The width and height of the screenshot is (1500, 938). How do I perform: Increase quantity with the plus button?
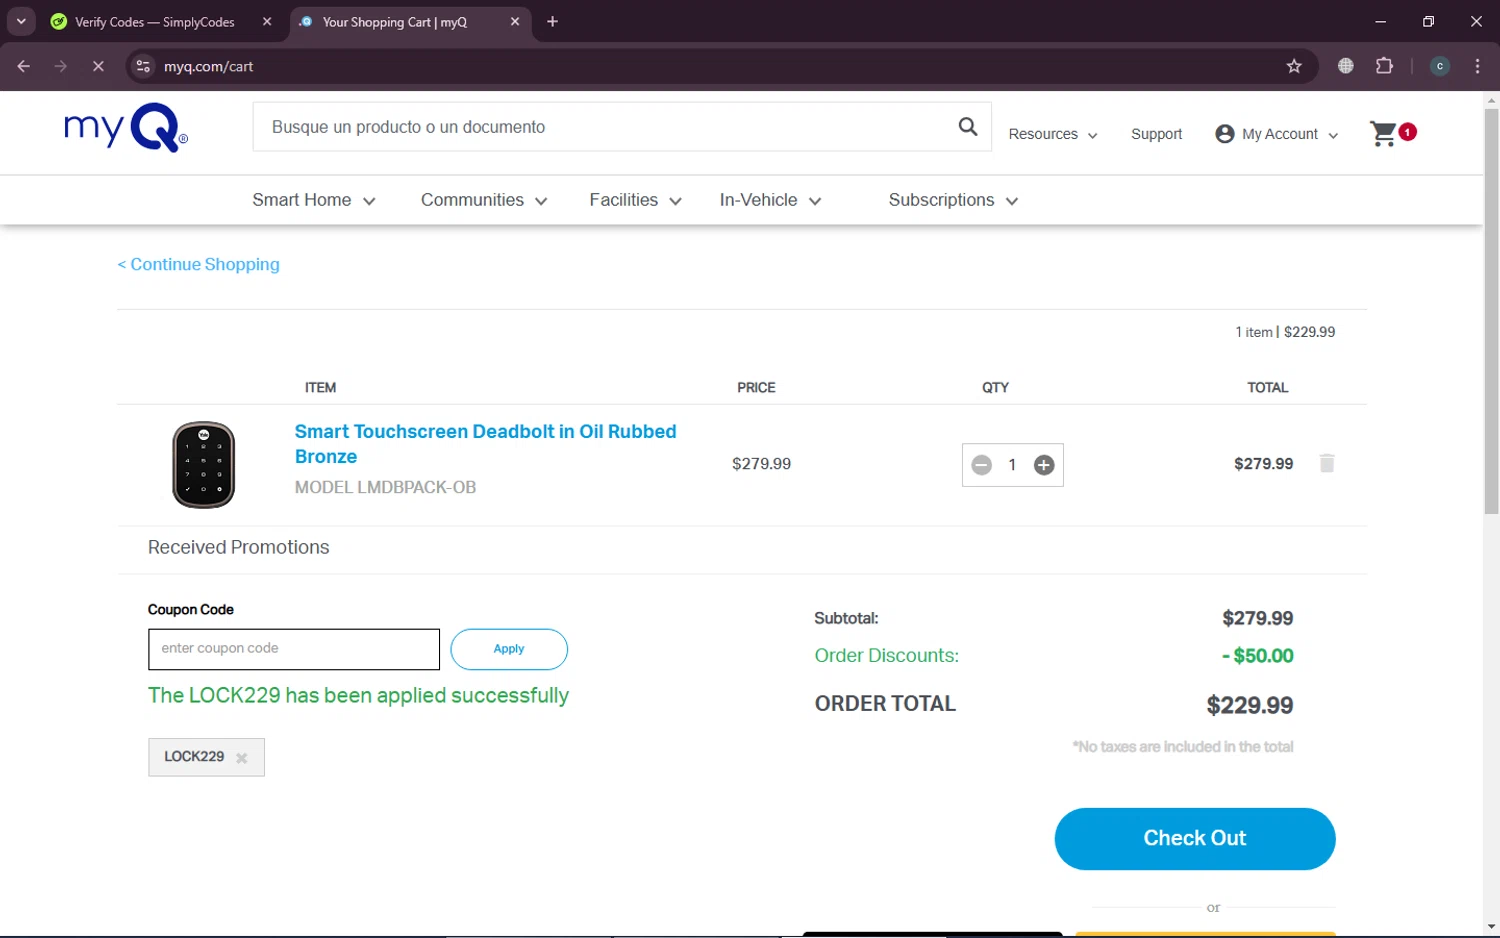[x=1043, y=465]
